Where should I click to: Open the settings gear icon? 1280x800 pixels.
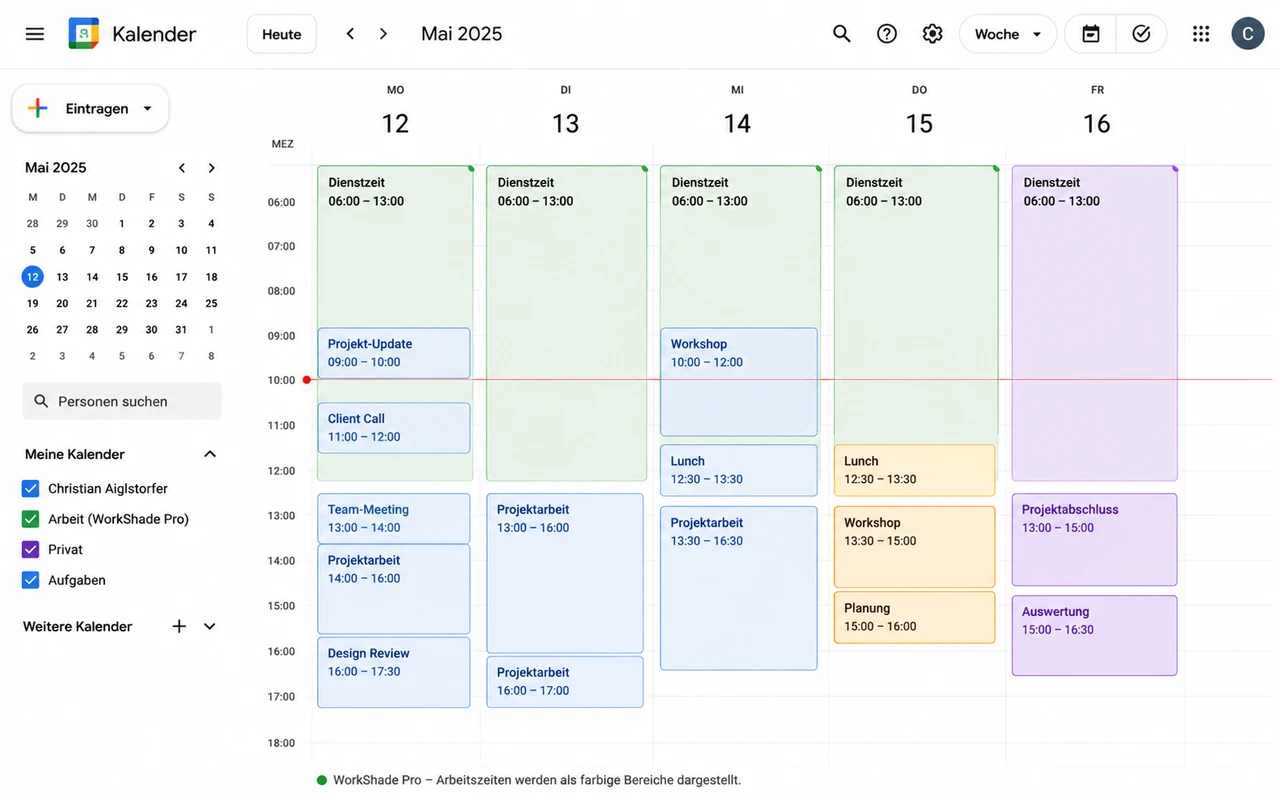933,34
